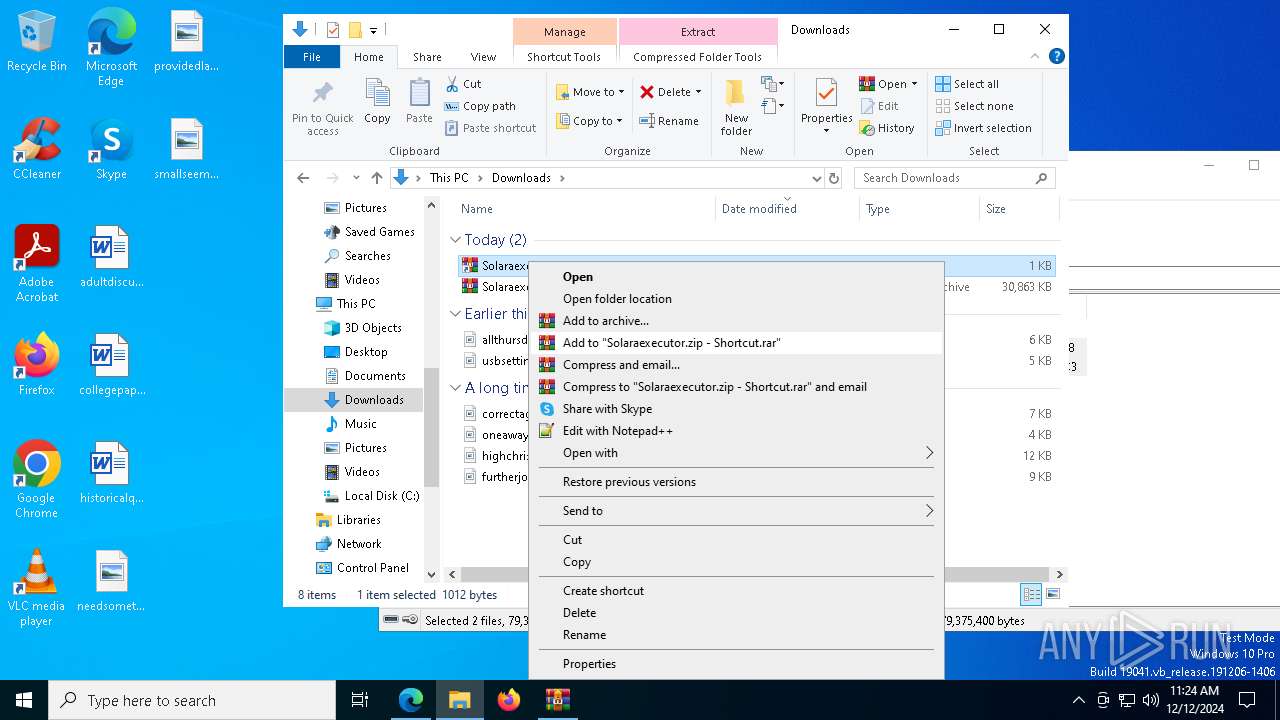Click the Start button
1280x720 pixels.
click(24, 700)
